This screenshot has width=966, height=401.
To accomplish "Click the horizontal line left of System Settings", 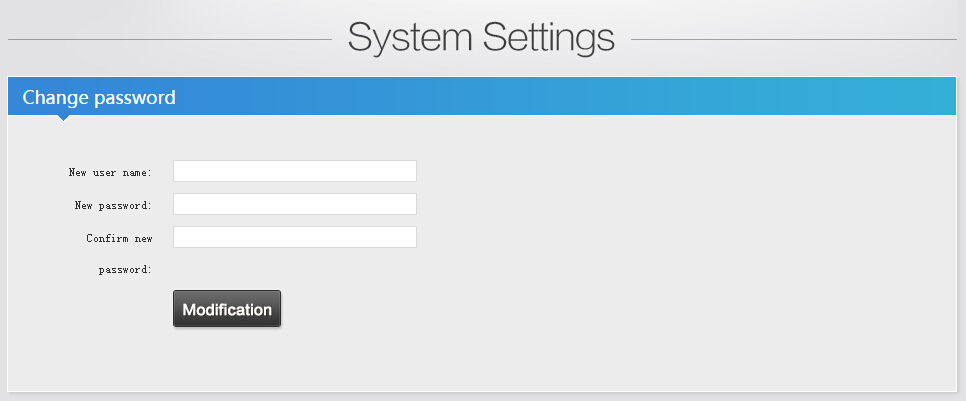I will [x=170, y=40].
